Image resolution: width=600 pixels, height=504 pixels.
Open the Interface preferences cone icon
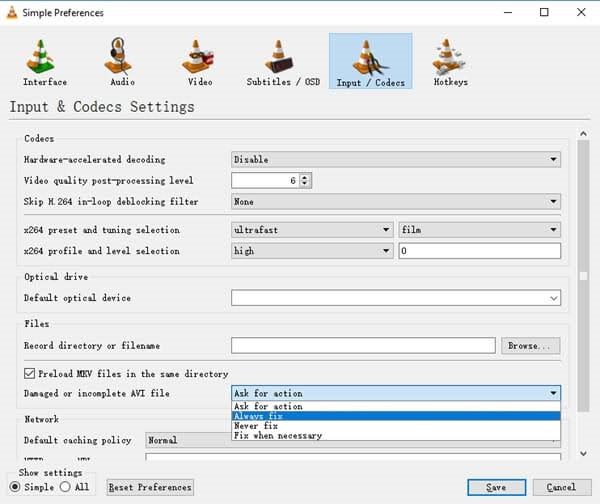coord(40,57)
